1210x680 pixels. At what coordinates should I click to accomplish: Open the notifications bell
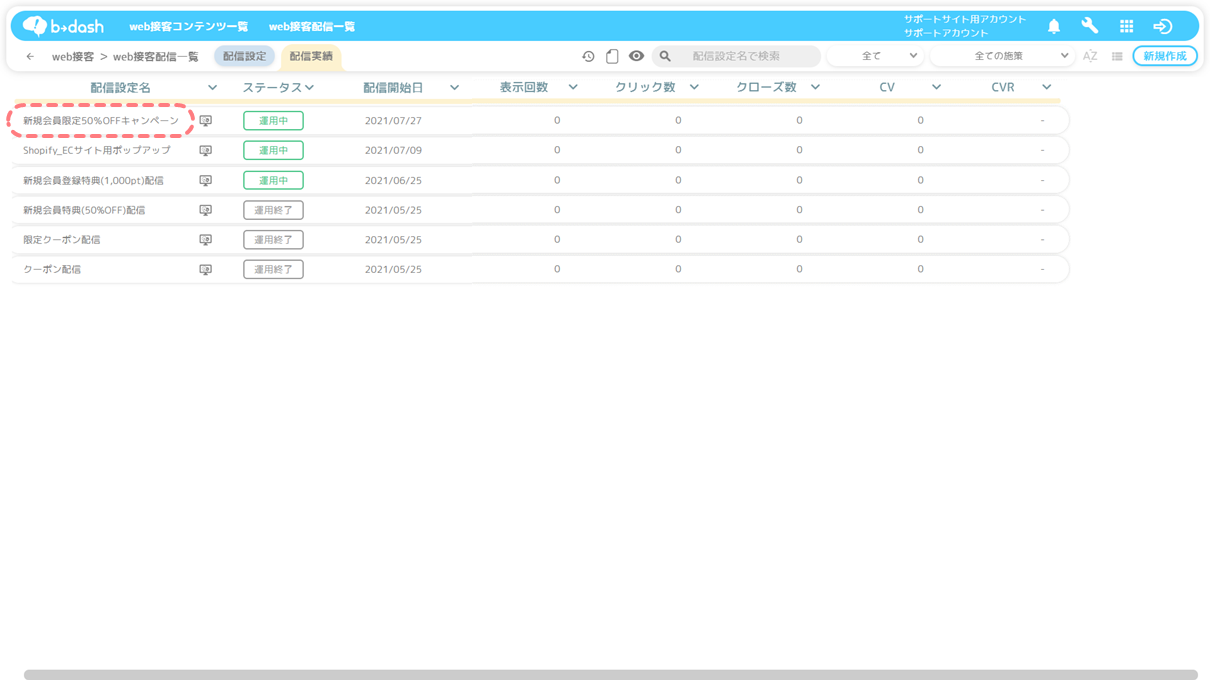1054,26
